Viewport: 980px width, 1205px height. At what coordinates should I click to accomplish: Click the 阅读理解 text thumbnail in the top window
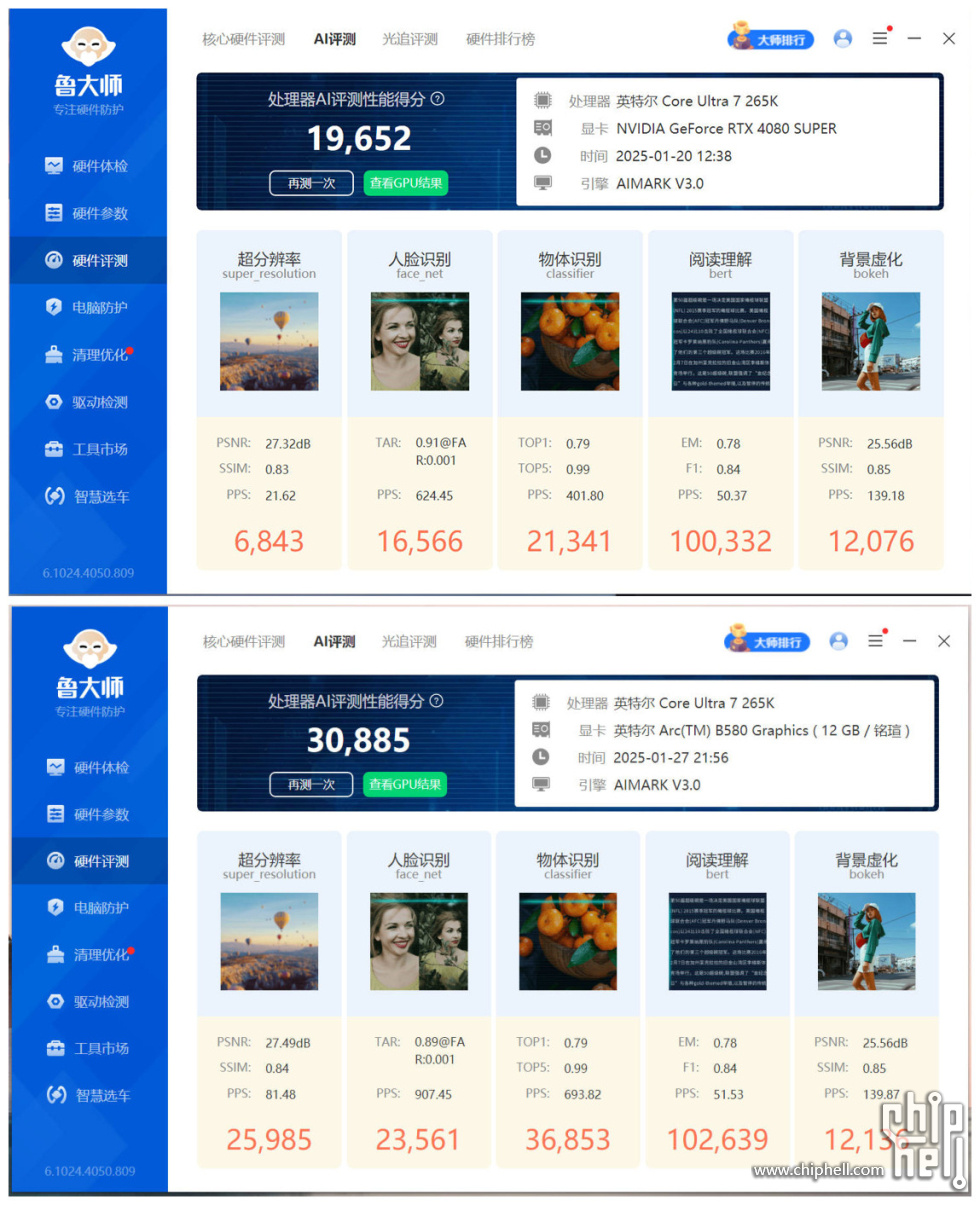tap(721, 341)
